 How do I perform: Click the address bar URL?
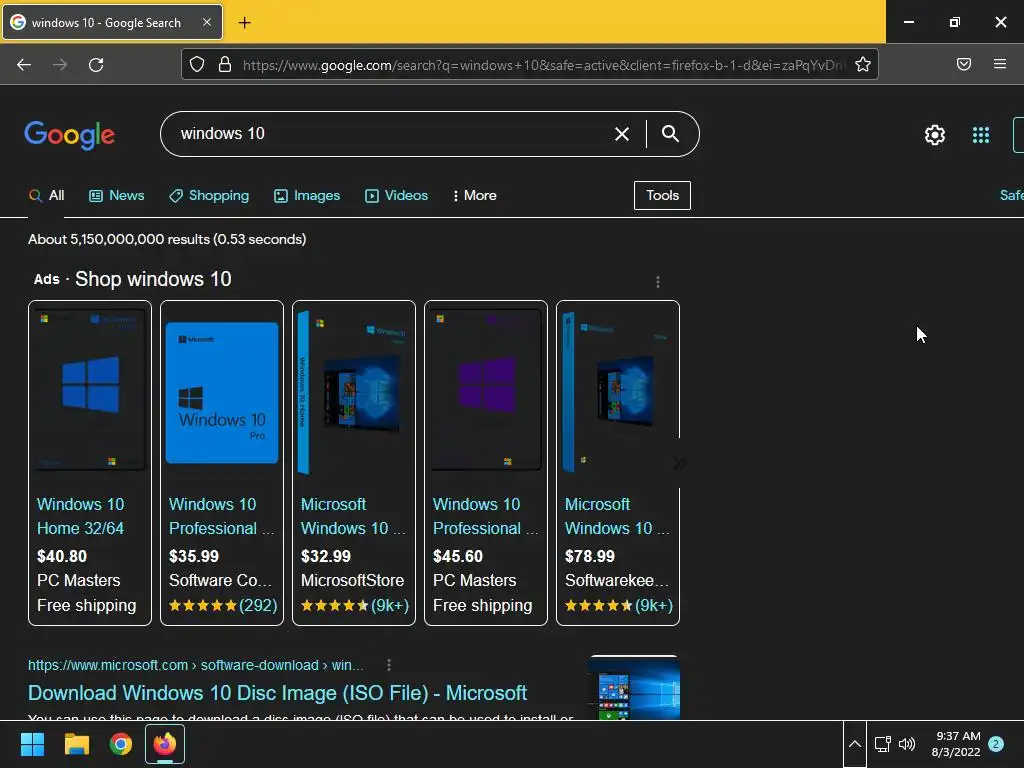click(x=542, y=65)
